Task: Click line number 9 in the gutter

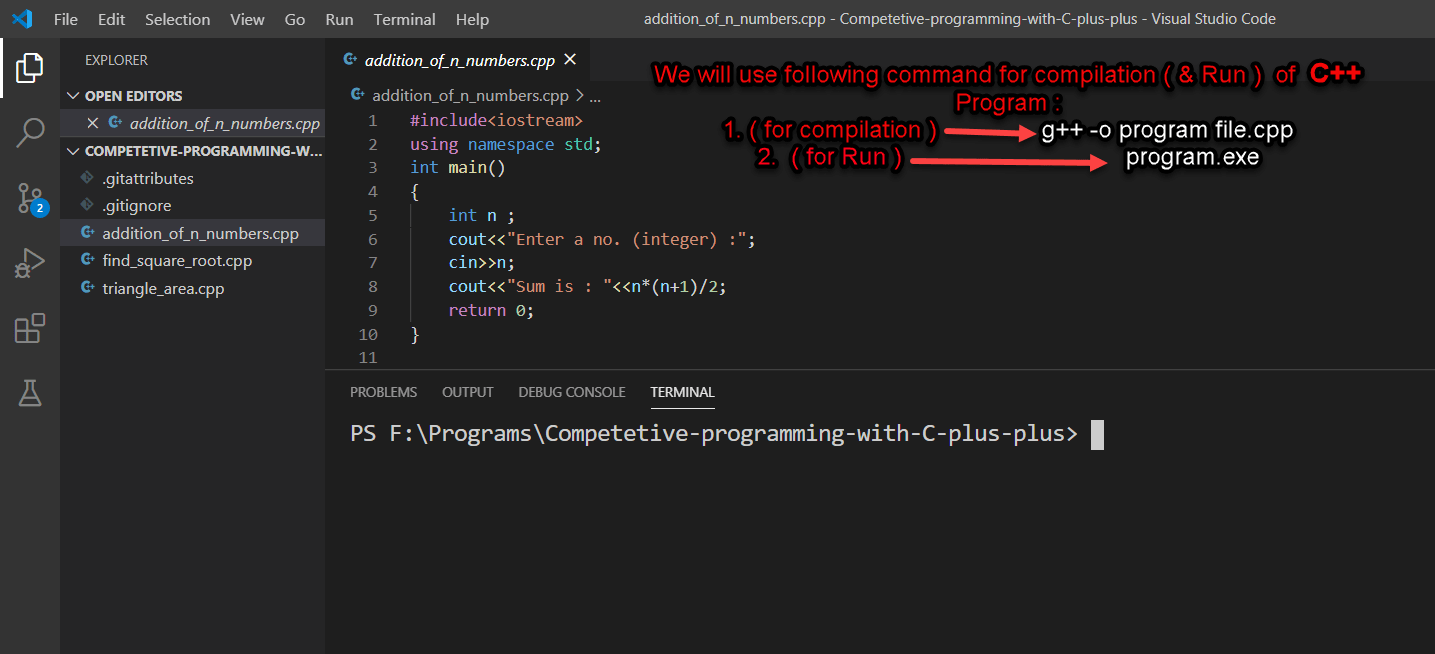Action: click(373, 310)
